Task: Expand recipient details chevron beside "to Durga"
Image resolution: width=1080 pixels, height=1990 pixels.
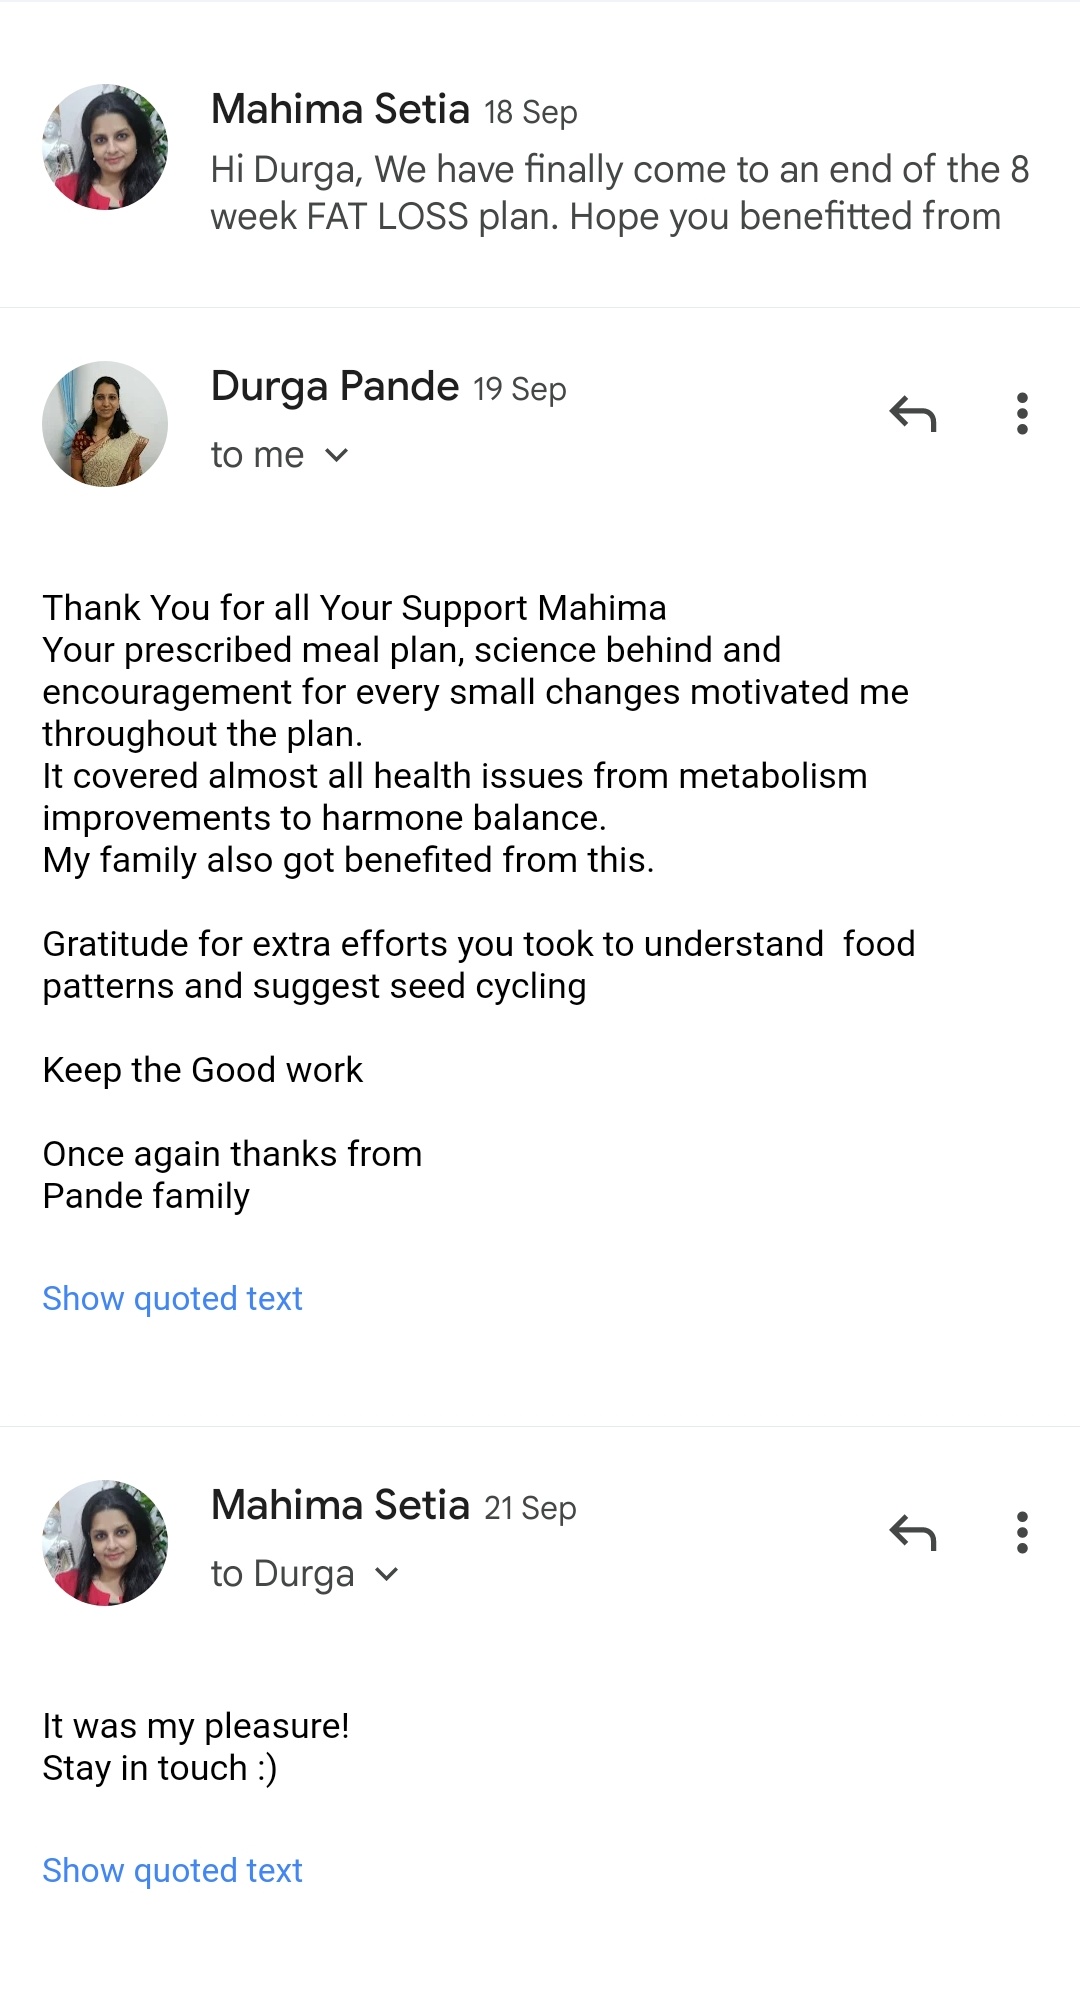Action: pyautogui.click(x=387, y=1575)
